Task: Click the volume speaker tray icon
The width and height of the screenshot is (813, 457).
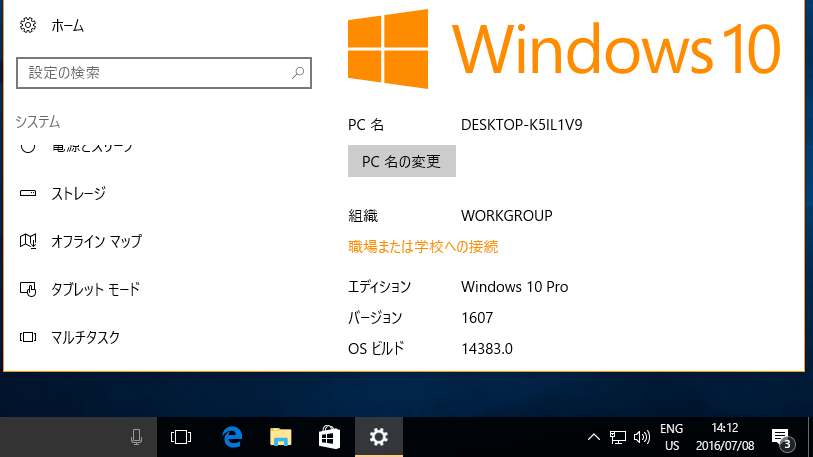Action: tap(641, 437)
